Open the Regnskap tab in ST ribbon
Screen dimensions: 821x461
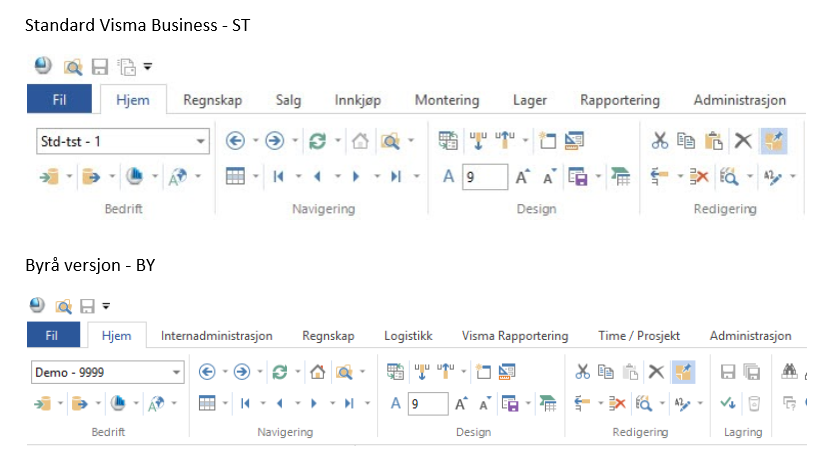213,100
